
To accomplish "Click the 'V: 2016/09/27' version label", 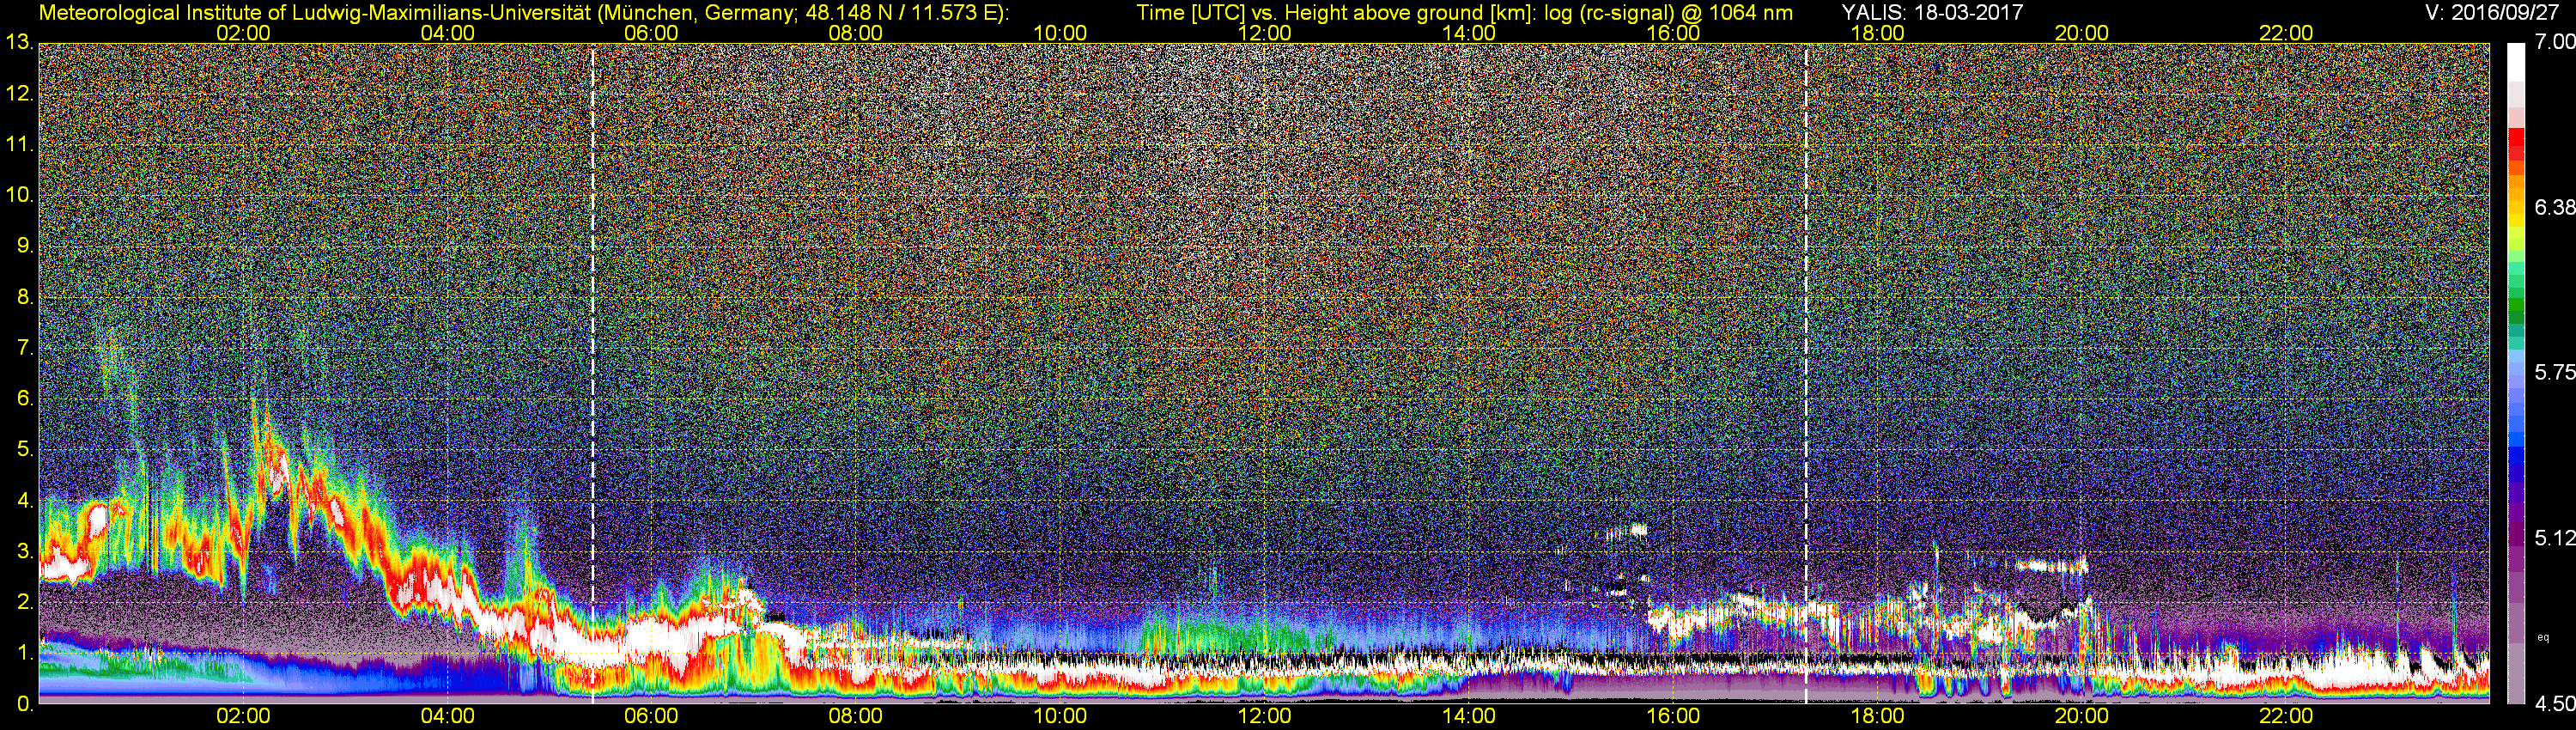I will 2492,12.
